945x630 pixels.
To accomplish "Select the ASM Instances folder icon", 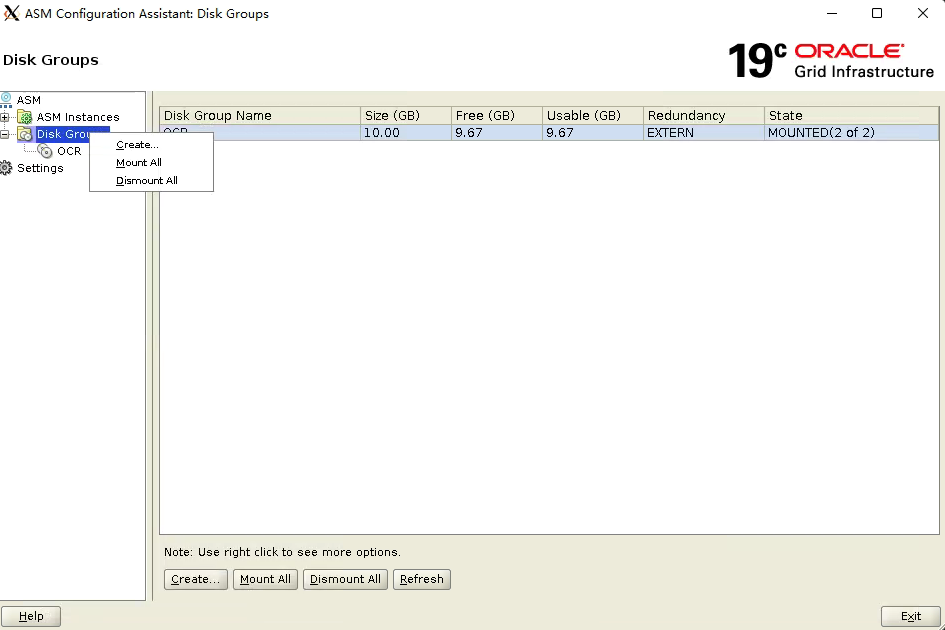I will 25,117.
